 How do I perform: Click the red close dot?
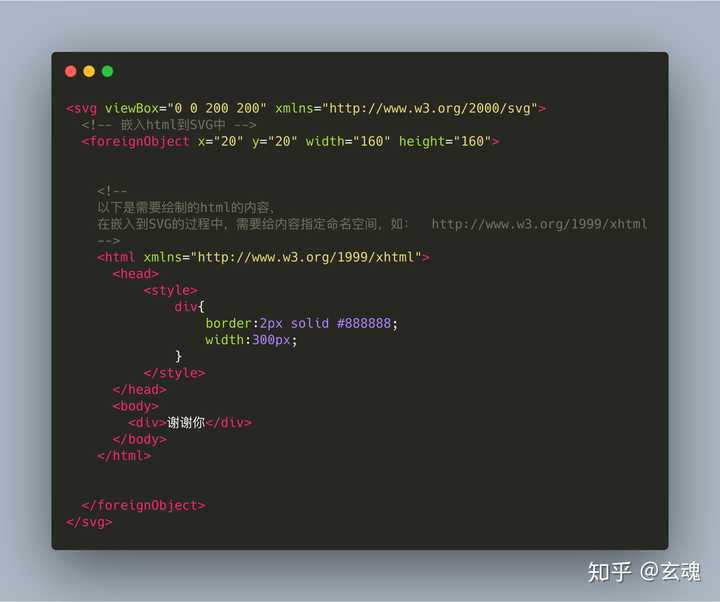[x=71, y=71]
